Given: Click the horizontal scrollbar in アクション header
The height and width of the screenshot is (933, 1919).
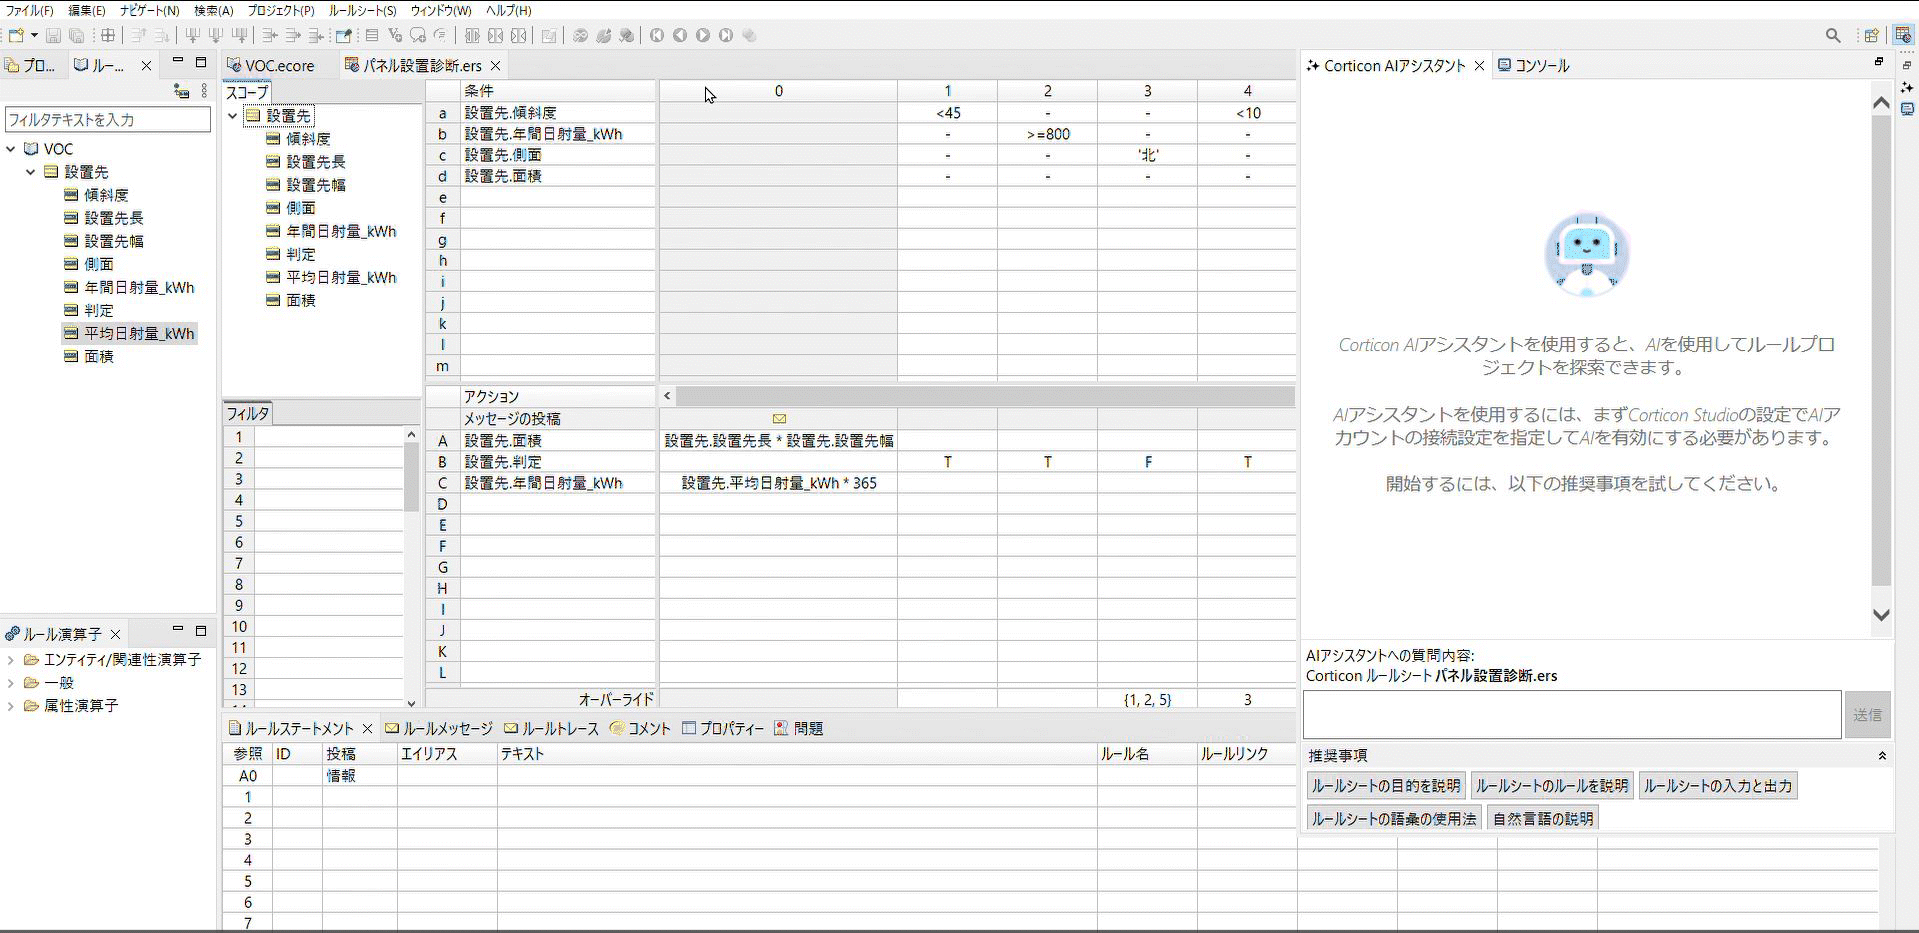Looking at the screenshot, I should pos(984,396).
